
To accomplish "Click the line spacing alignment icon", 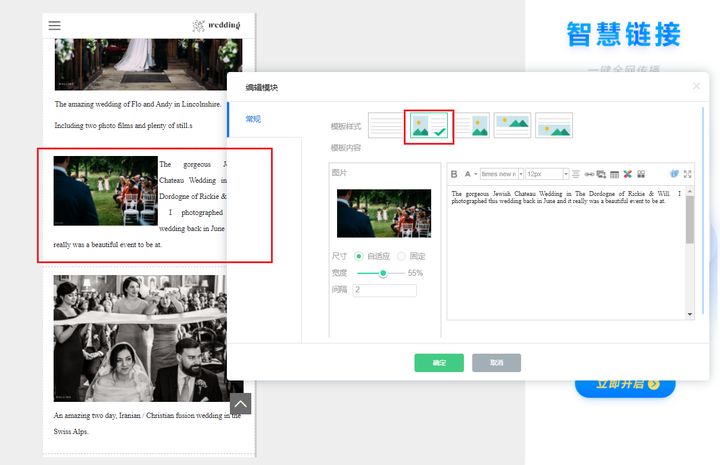I will tap(576, 174).
